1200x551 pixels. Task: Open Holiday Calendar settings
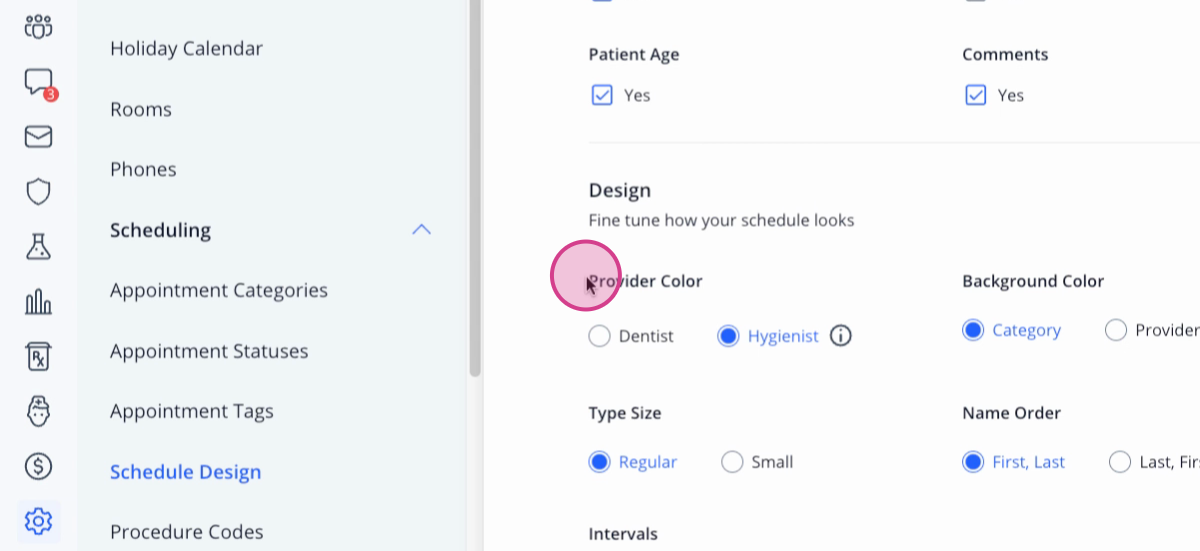[x=186, y=48]
